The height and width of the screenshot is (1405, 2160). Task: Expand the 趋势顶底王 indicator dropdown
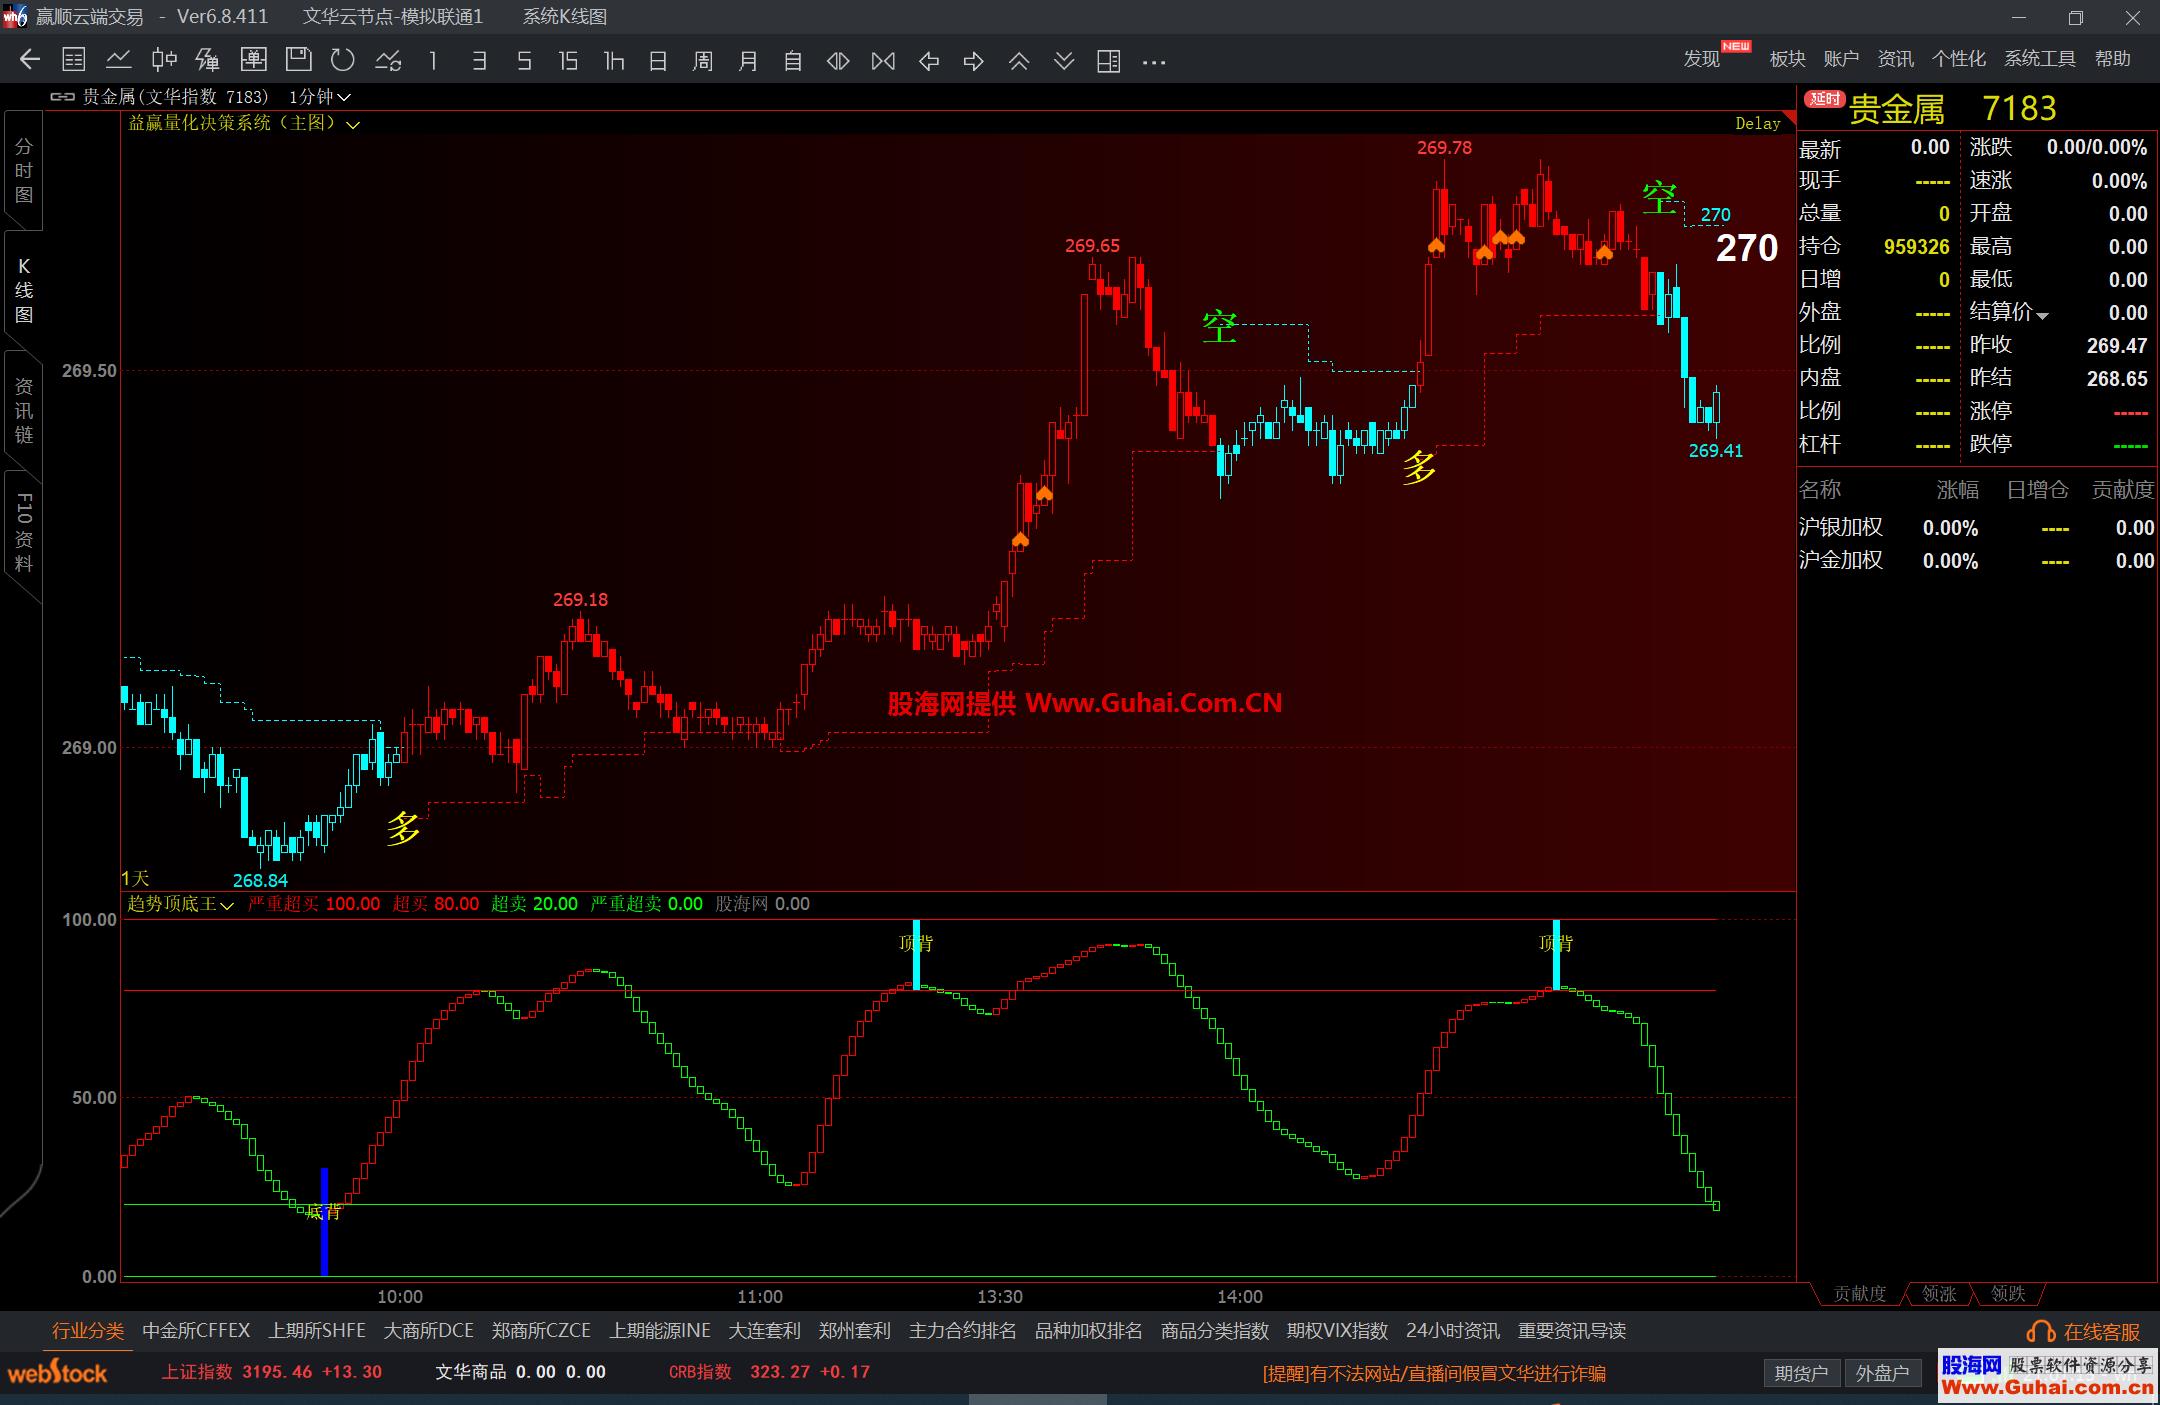227,905
